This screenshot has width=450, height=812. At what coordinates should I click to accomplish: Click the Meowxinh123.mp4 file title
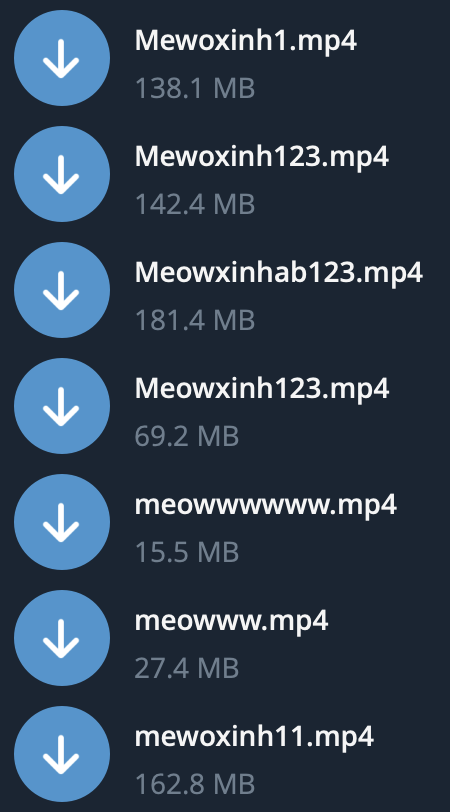point(262,388)
